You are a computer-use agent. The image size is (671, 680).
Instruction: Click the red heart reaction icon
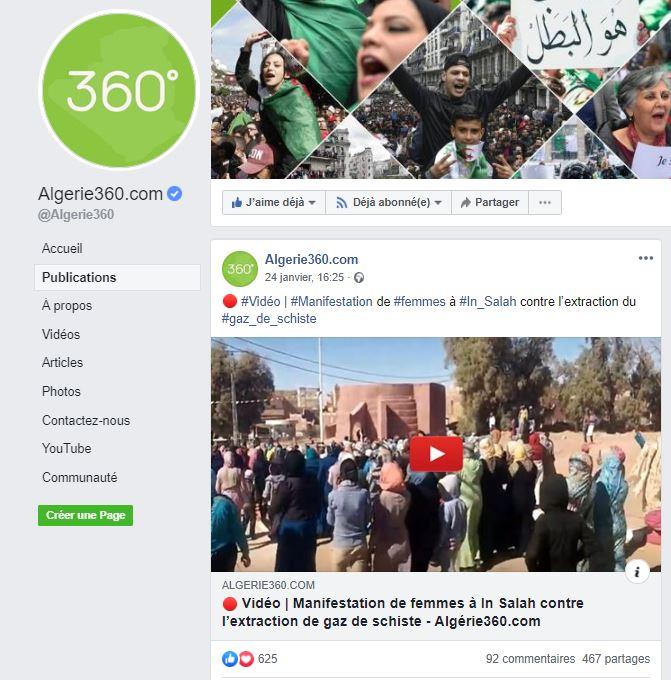click(246, 659)
